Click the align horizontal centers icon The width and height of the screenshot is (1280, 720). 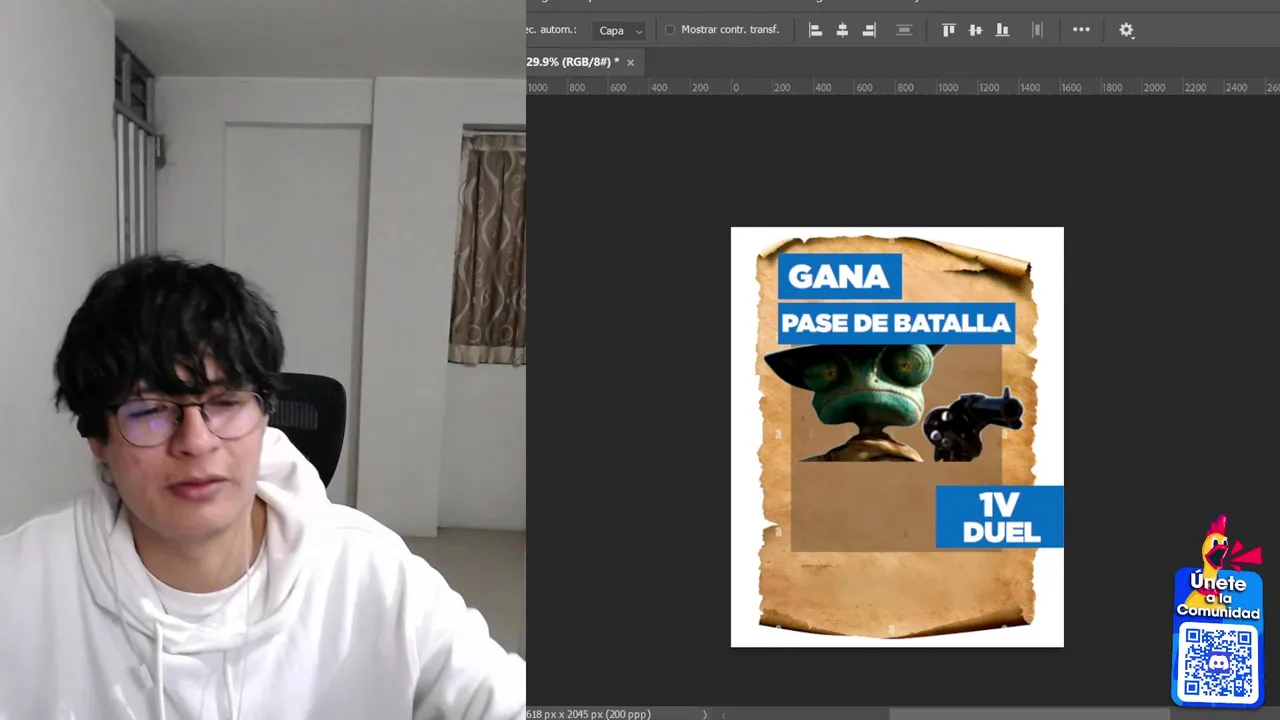(842, 30)
